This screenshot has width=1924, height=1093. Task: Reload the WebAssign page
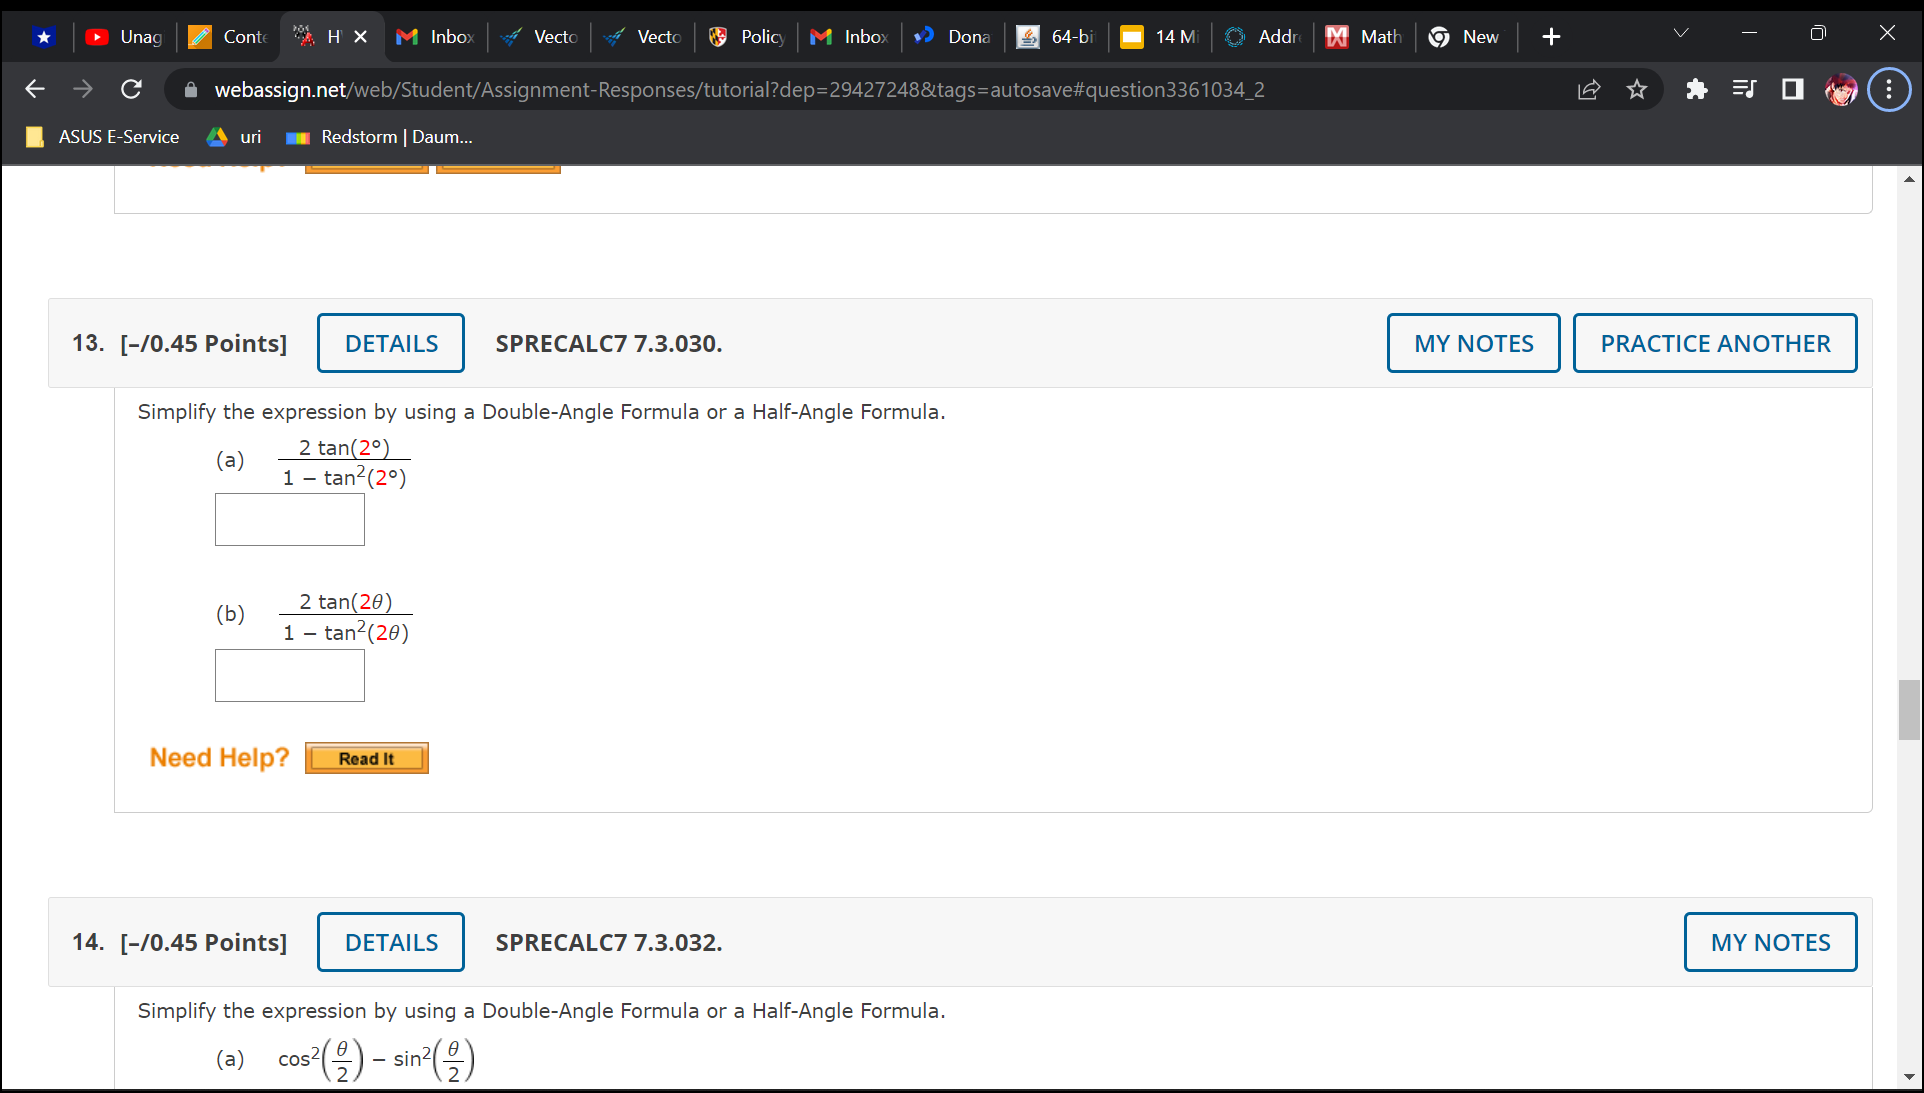pyautogui.click(x=131, y=90)
